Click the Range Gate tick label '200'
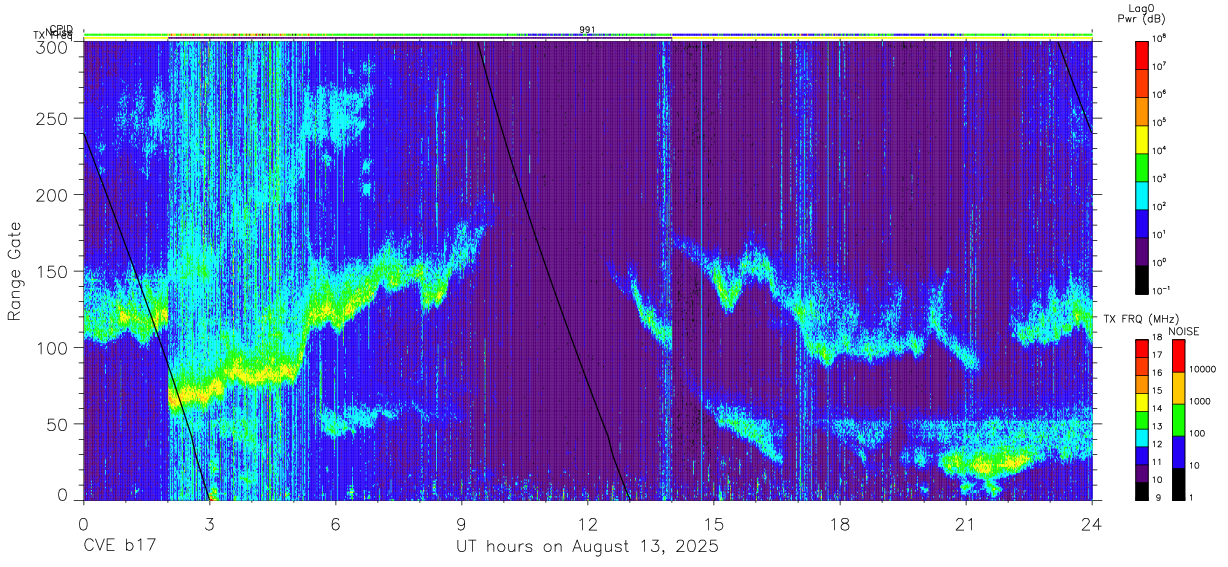The image size is (1228, 567). point(53,195)
